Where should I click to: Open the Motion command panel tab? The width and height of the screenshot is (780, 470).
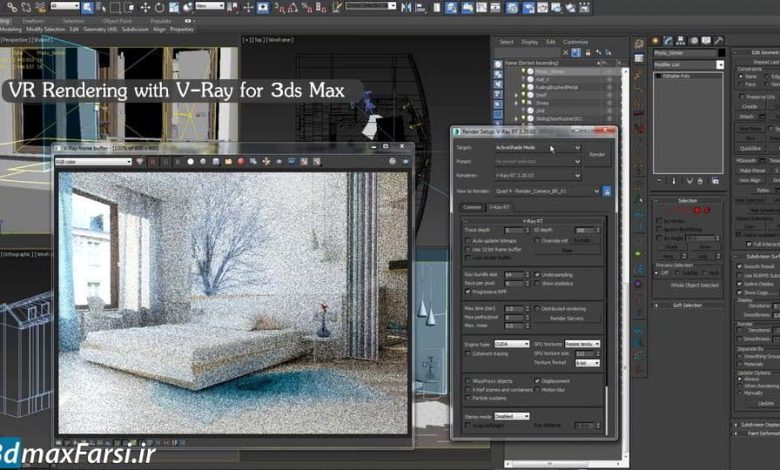click(x=693, y=41)
